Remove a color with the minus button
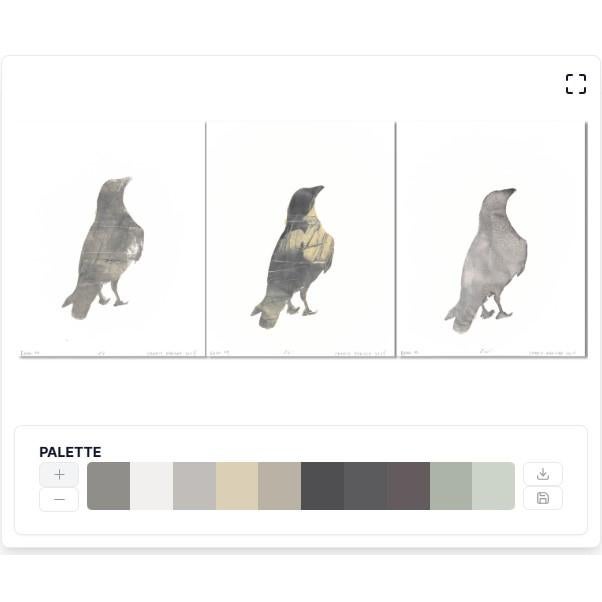The height and width of the screenshot is (602, 602). pyautogui.click(x=59, y=499)
